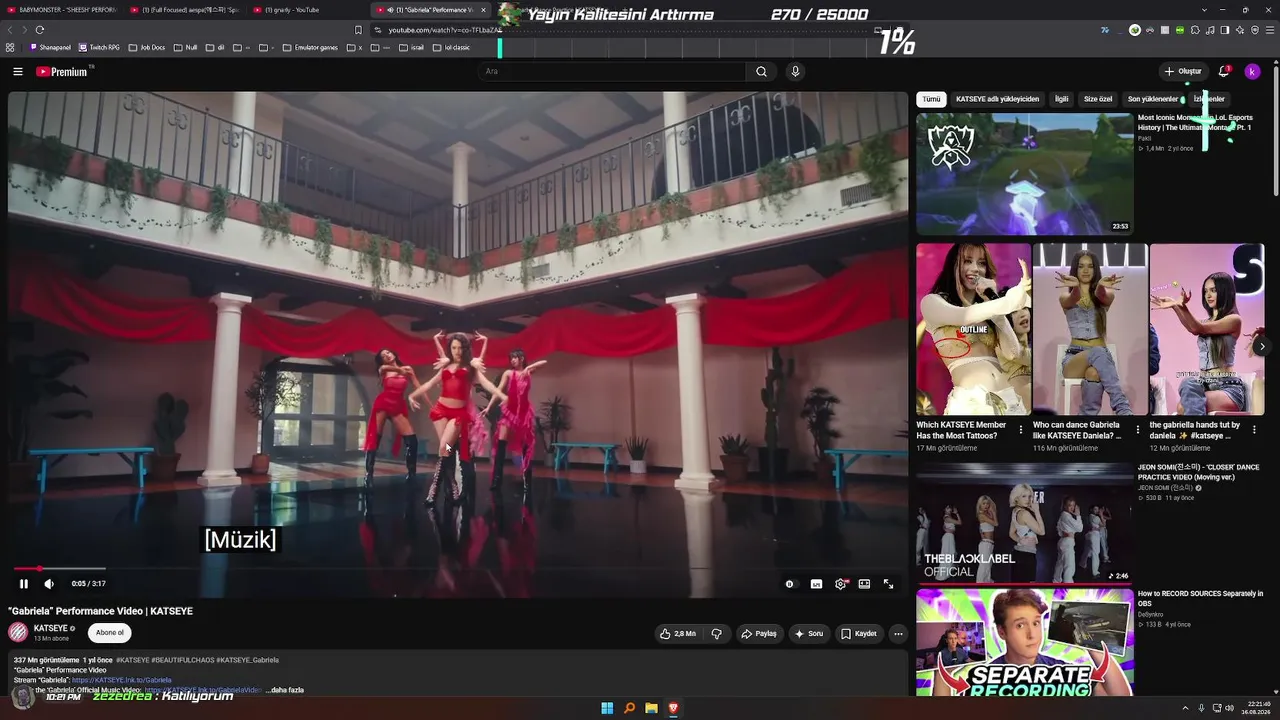Open the browser main menu
The height and width of the screenshot is (720, 1280).
pyautogui.click(x=1271, y=30)
